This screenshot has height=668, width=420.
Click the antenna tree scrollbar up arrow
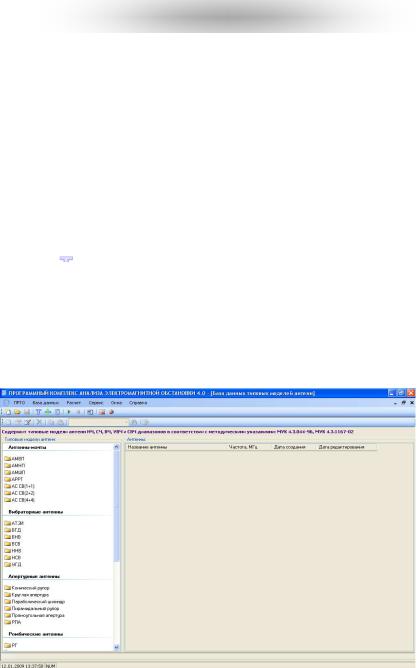pyautogui.click(x=116, y=446)
